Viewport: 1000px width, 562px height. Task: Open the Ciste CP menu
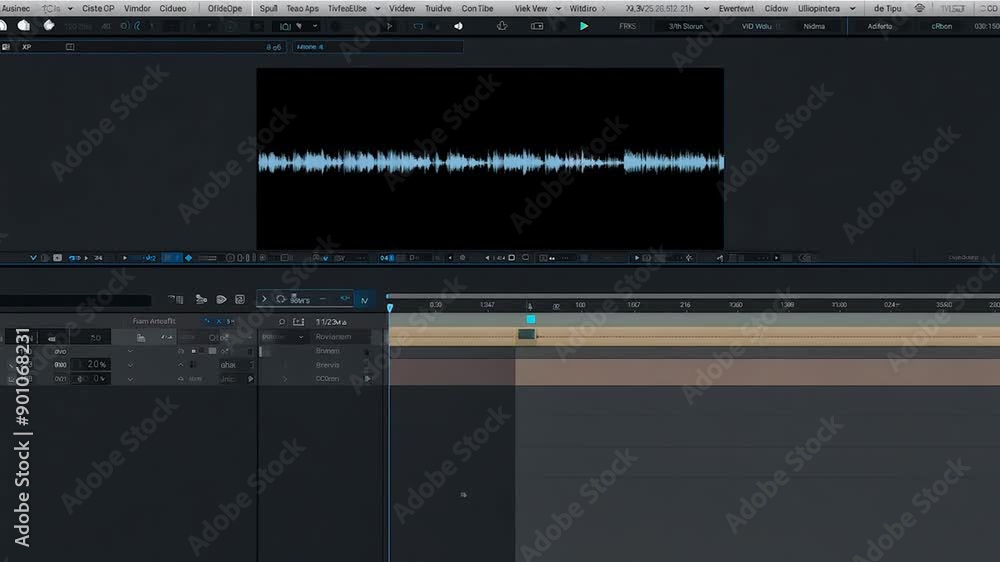[98, 8]
